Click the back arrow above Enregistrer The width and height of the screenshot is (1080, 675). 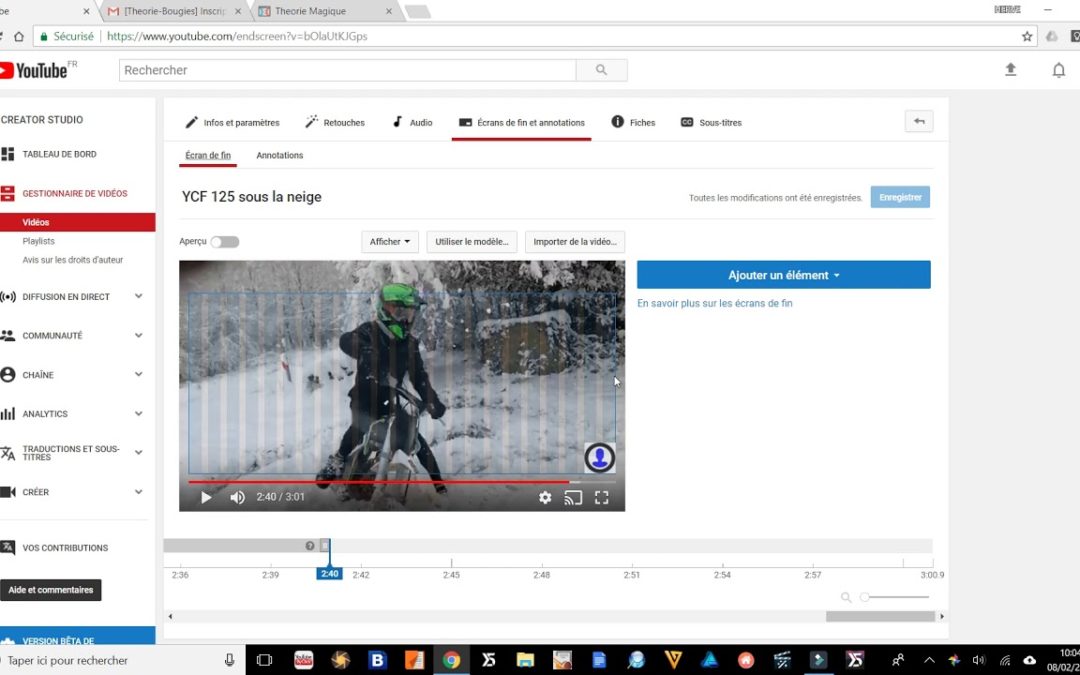click(x=918, y=120)
